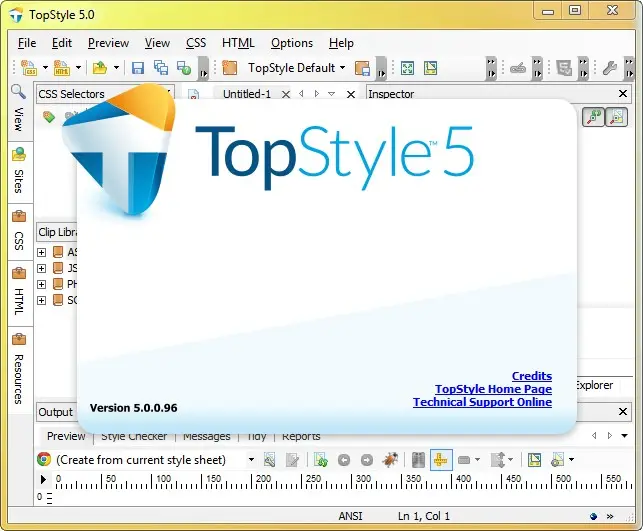Open the dropdown arrow beside Open folder
643x531 pixels.
coord(116,68)
